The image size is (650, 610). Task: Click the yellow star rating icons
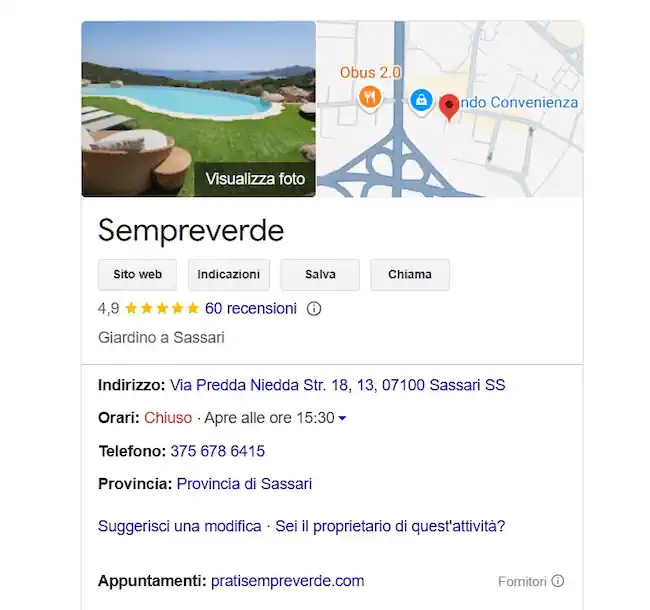[x=162, y=309]
